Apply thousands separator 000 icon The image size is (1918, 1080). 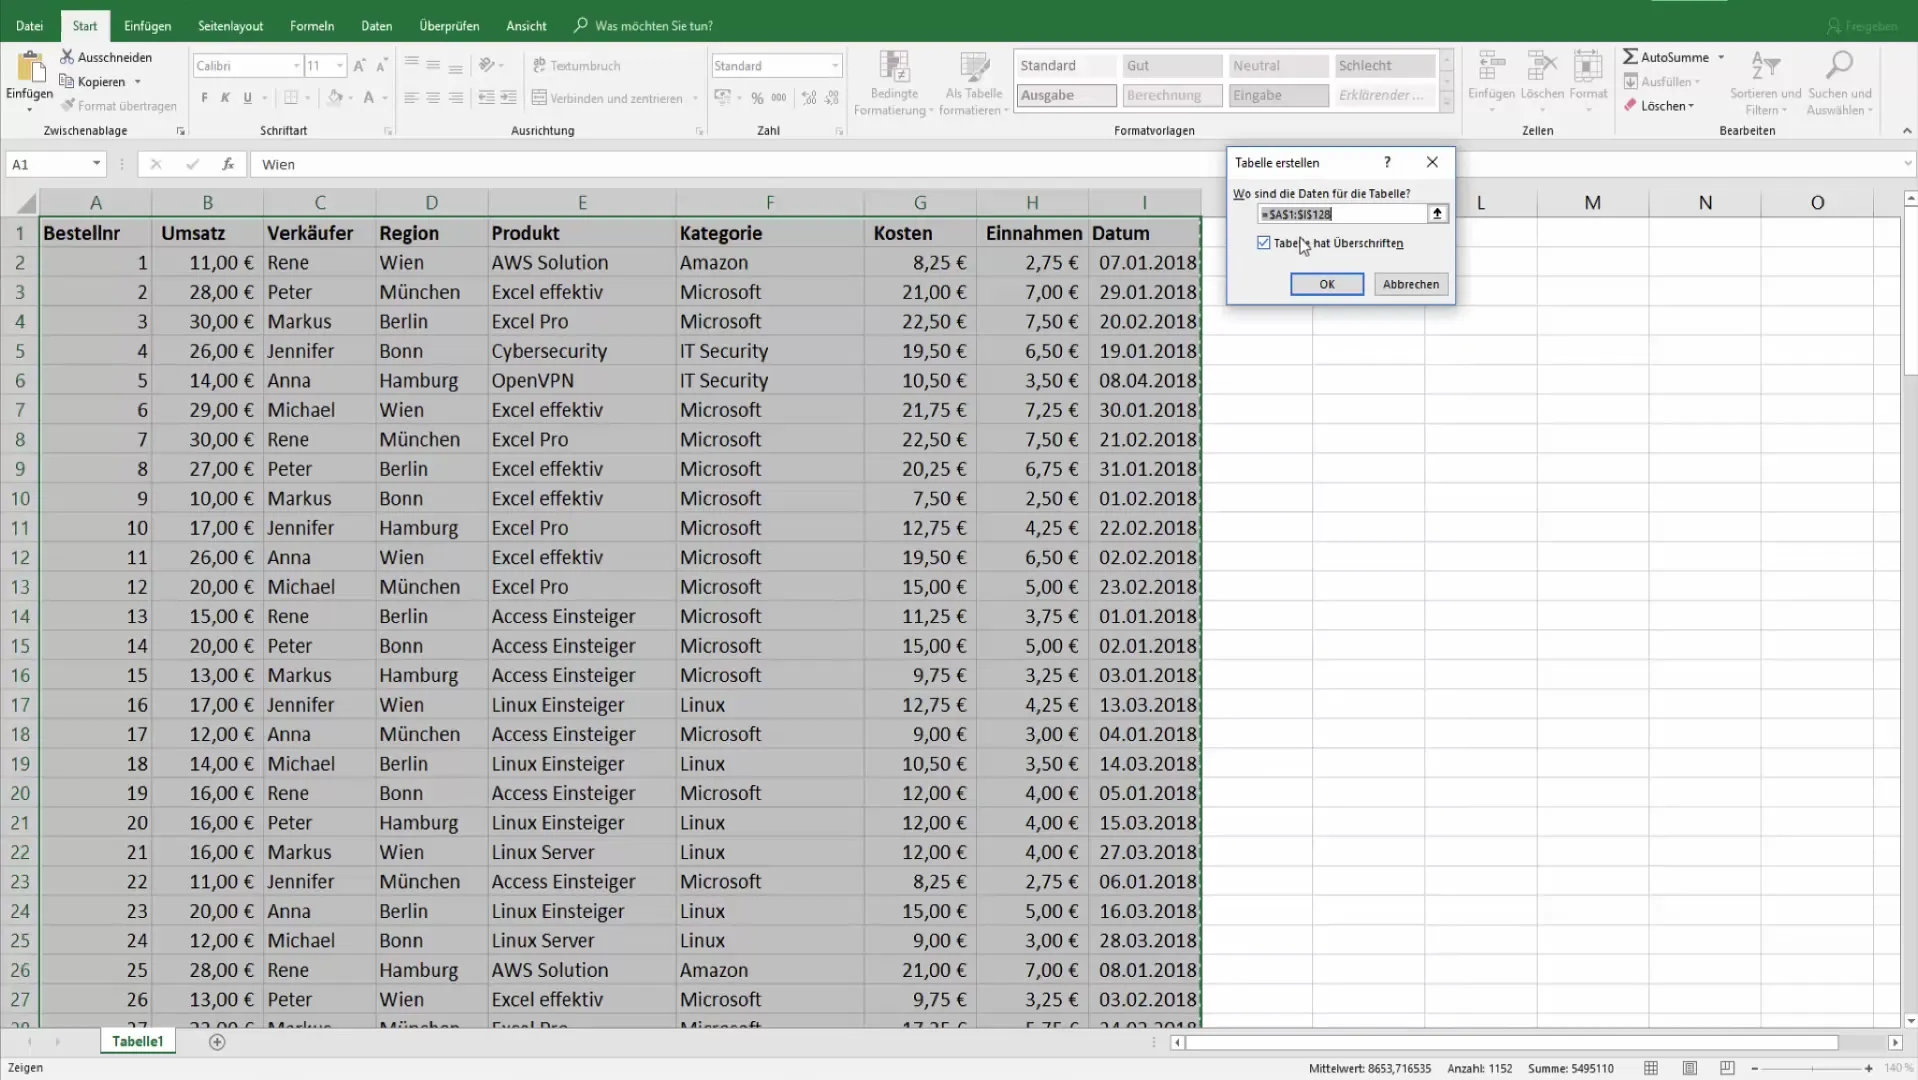(x=779, y=98)
